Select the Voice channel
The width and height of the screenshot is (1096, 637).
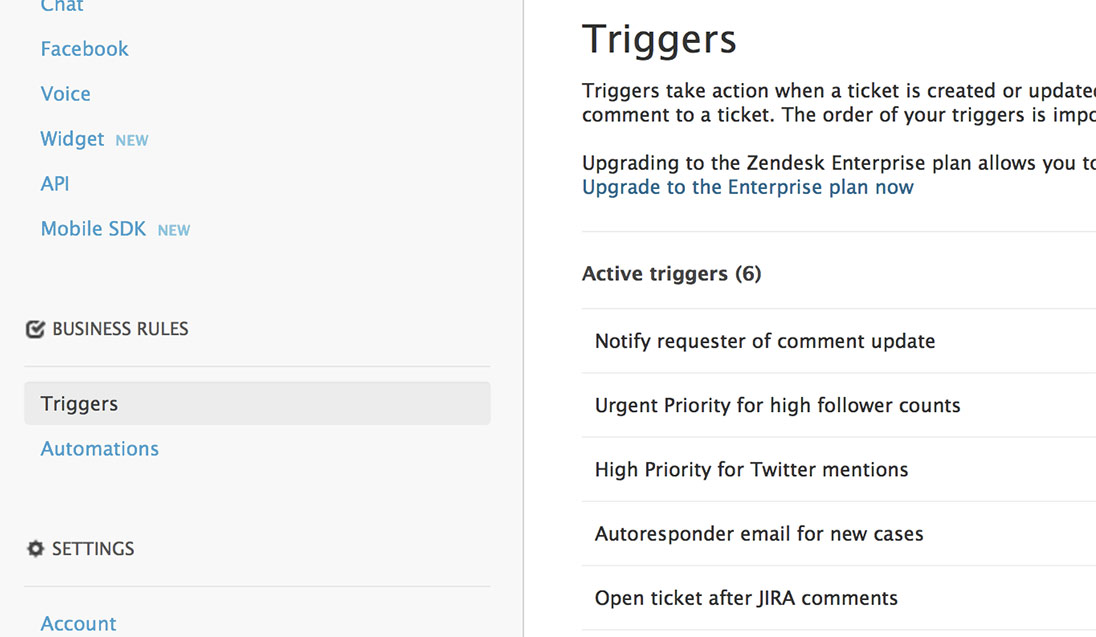tap(65, 93)
